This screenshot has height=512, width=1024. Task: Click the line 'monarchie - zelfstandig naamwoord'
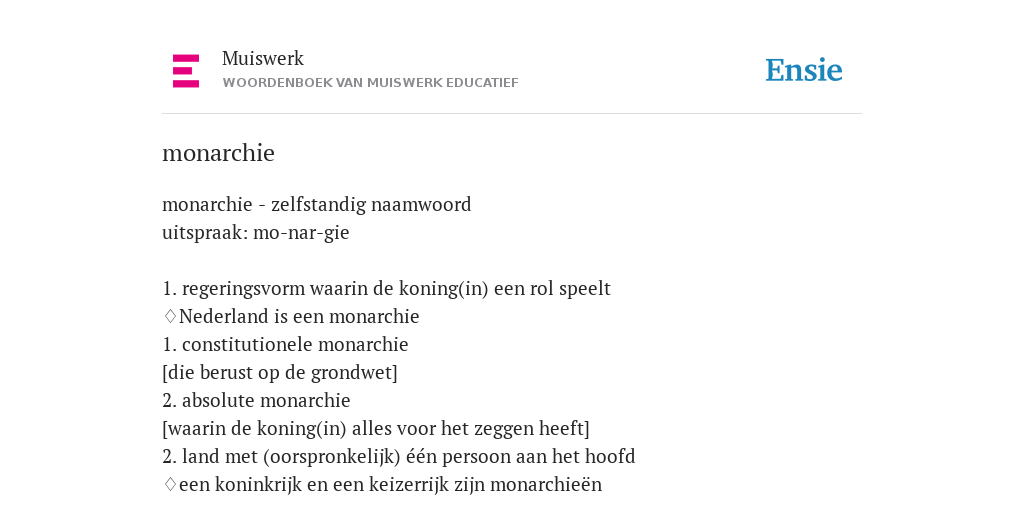tap(317, 204)
